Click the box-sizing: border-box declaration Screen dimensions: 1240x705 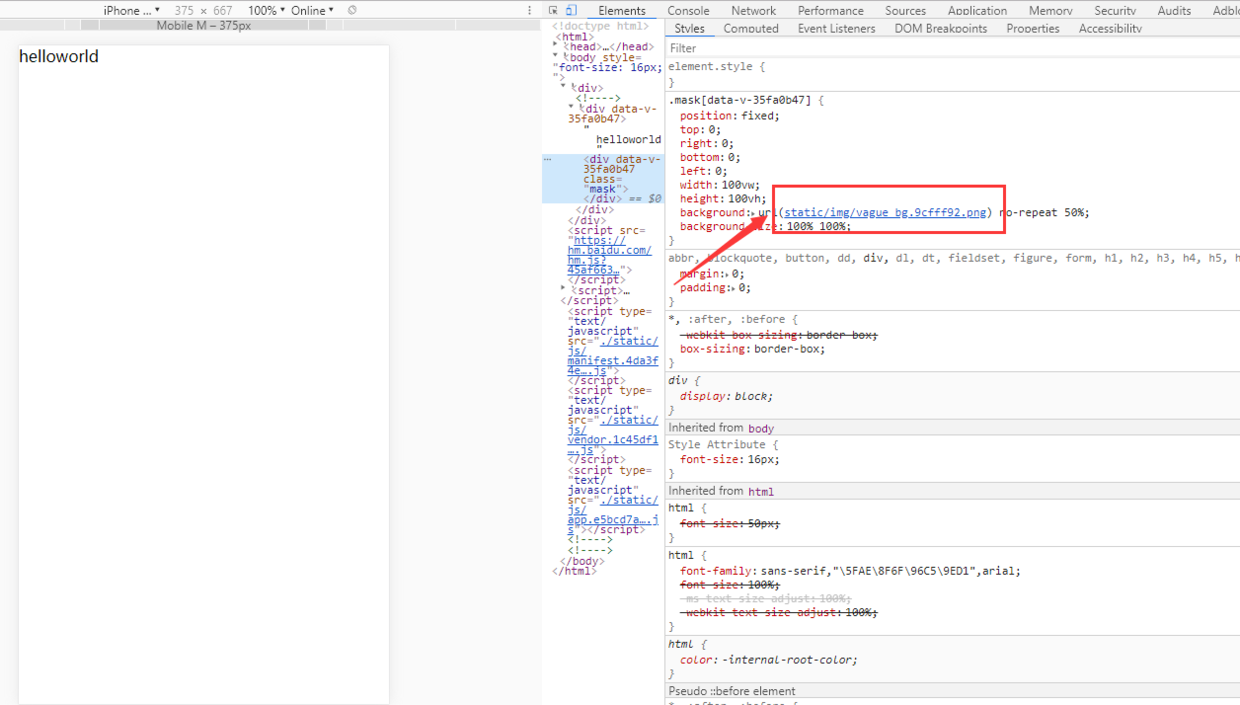click(x=753, y=349)
